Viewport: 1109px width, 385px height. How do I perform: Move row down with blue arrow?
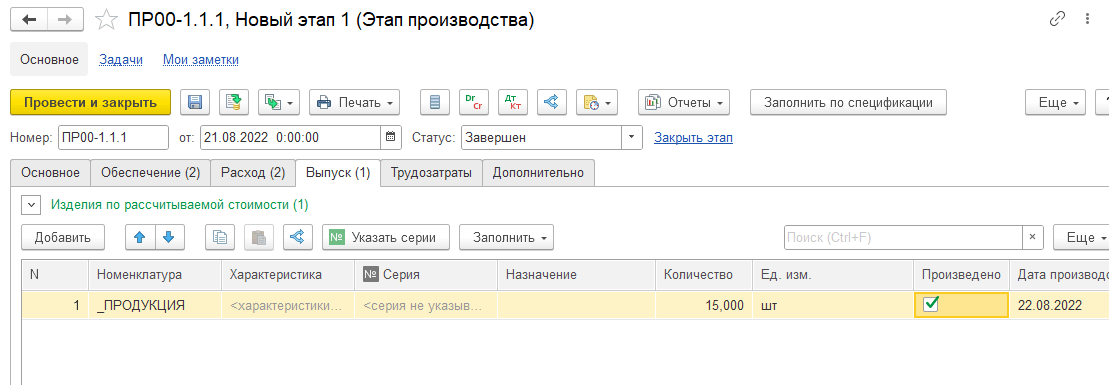169,237
